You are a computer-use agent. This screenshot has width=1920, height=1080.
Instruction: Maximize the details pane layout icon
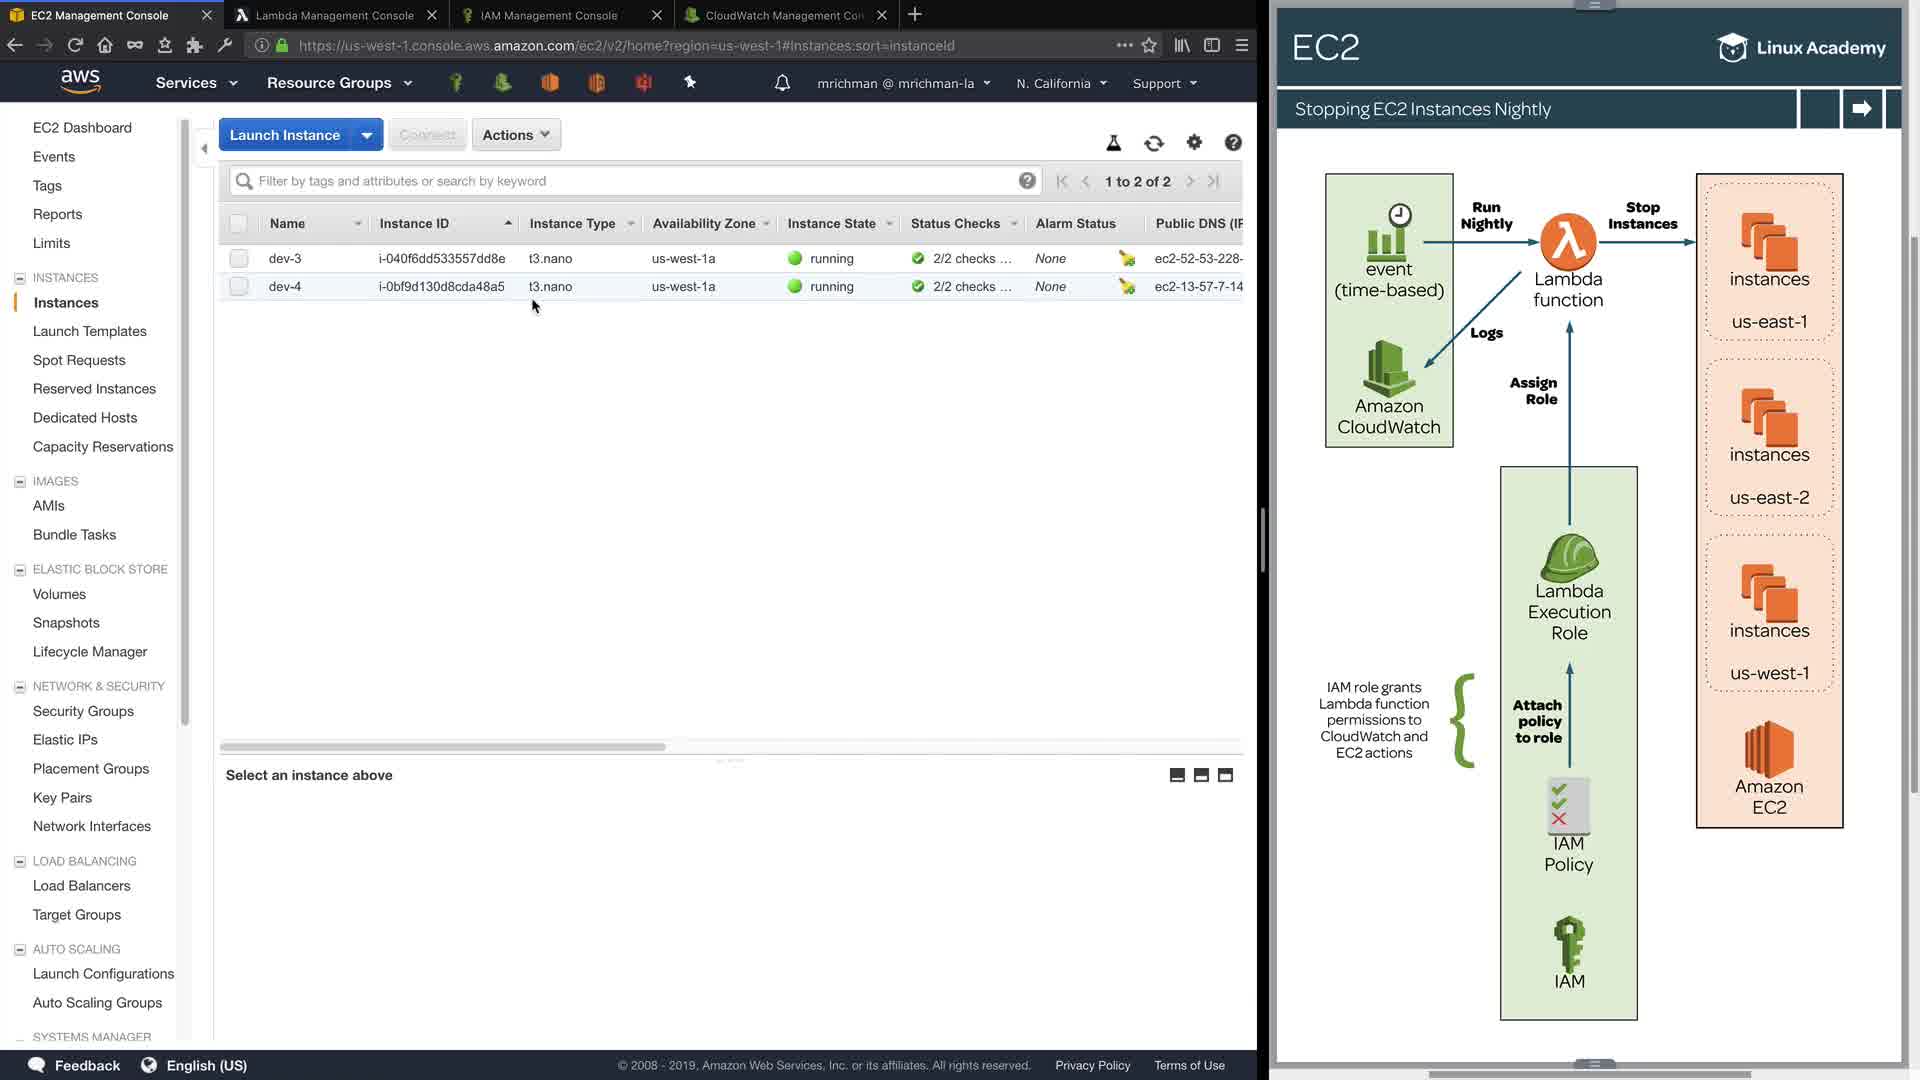pyautogui.click(x=1225, y=775)
